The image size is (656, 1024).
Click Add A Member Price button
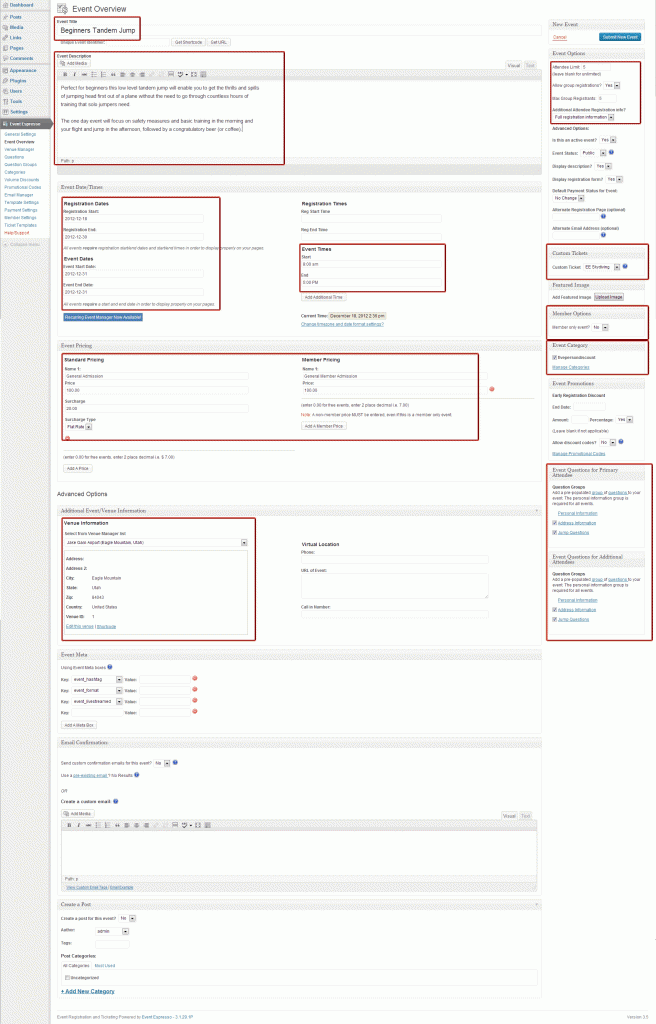324,426
